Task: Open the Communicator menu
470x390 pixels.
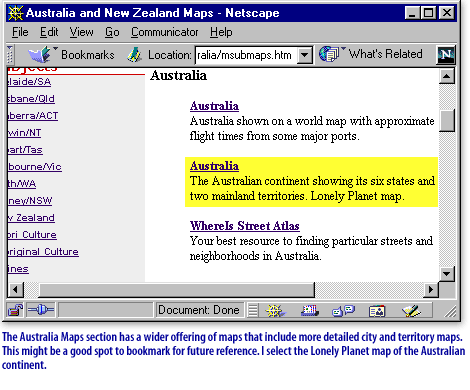Action: pos(165,32)
